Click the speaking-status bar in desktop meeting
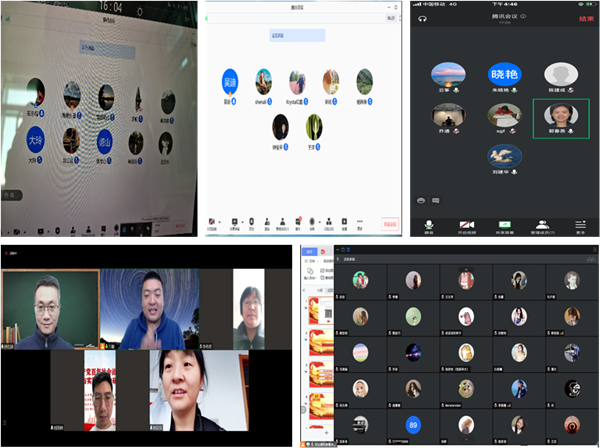This screenshot has height=448, width=600. tap(299, 35)
